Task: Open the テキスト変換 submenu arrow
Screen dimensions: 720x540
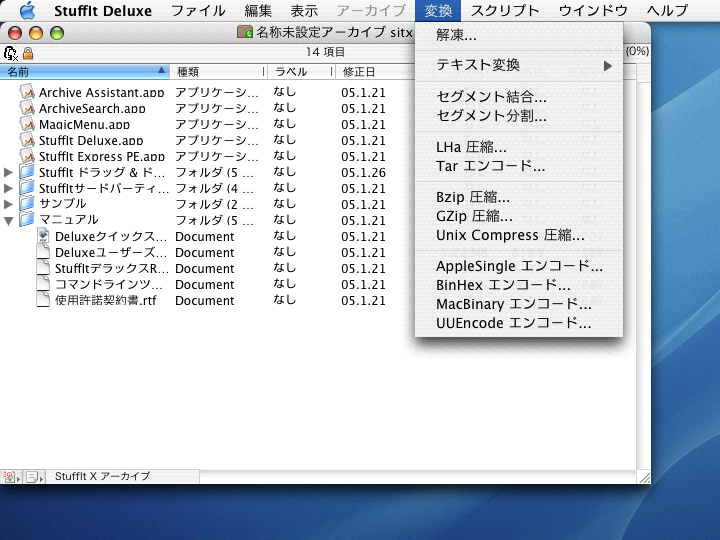Action: click(x=608, y=66)
